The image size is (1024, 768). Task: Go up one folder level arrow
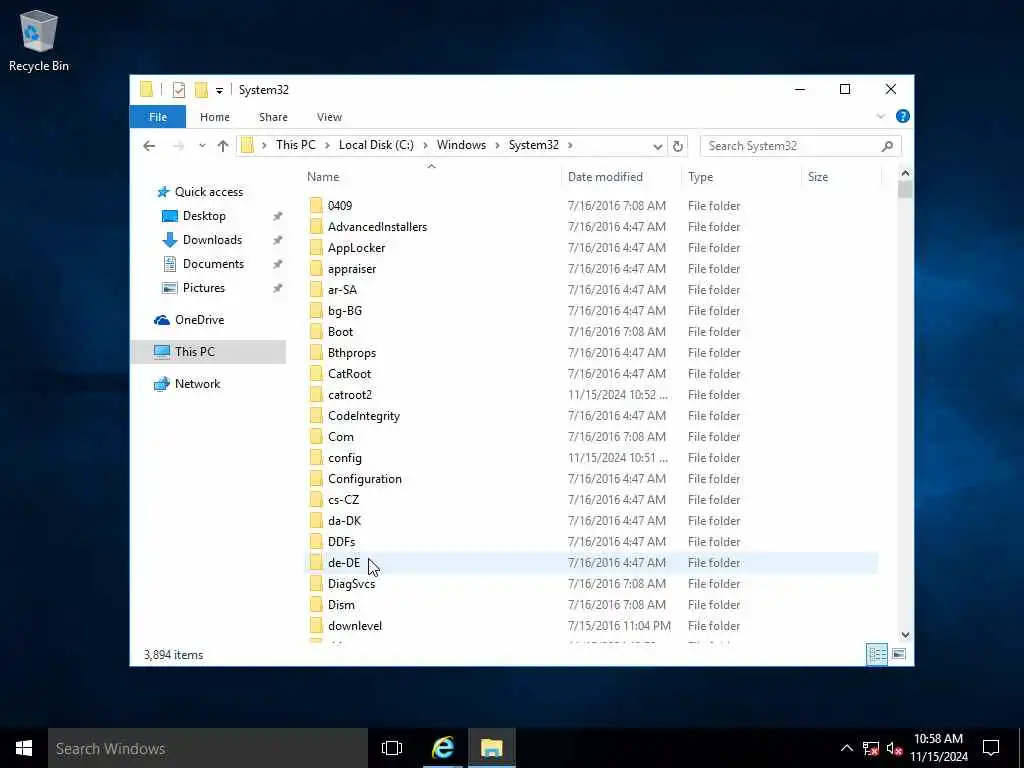click(223, 146)
